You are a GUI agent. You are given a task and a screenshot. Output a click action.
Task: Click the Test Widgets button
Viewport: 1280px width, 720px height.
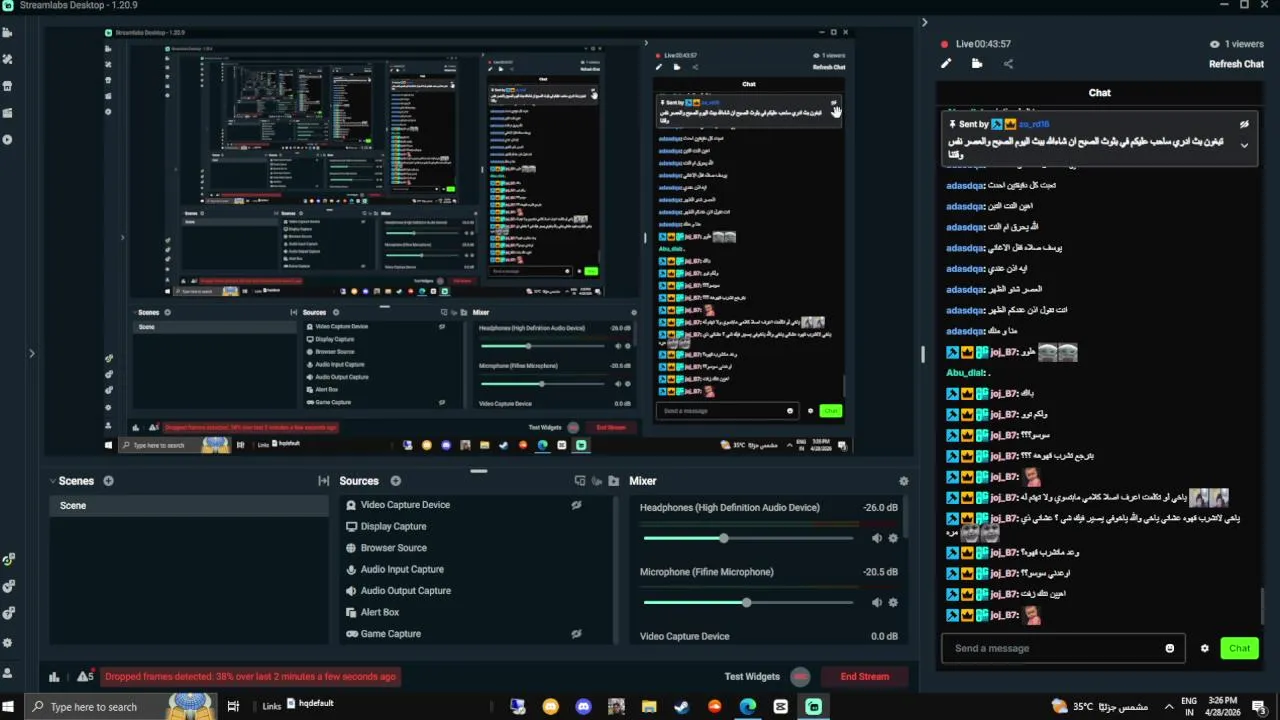point(751,677)
